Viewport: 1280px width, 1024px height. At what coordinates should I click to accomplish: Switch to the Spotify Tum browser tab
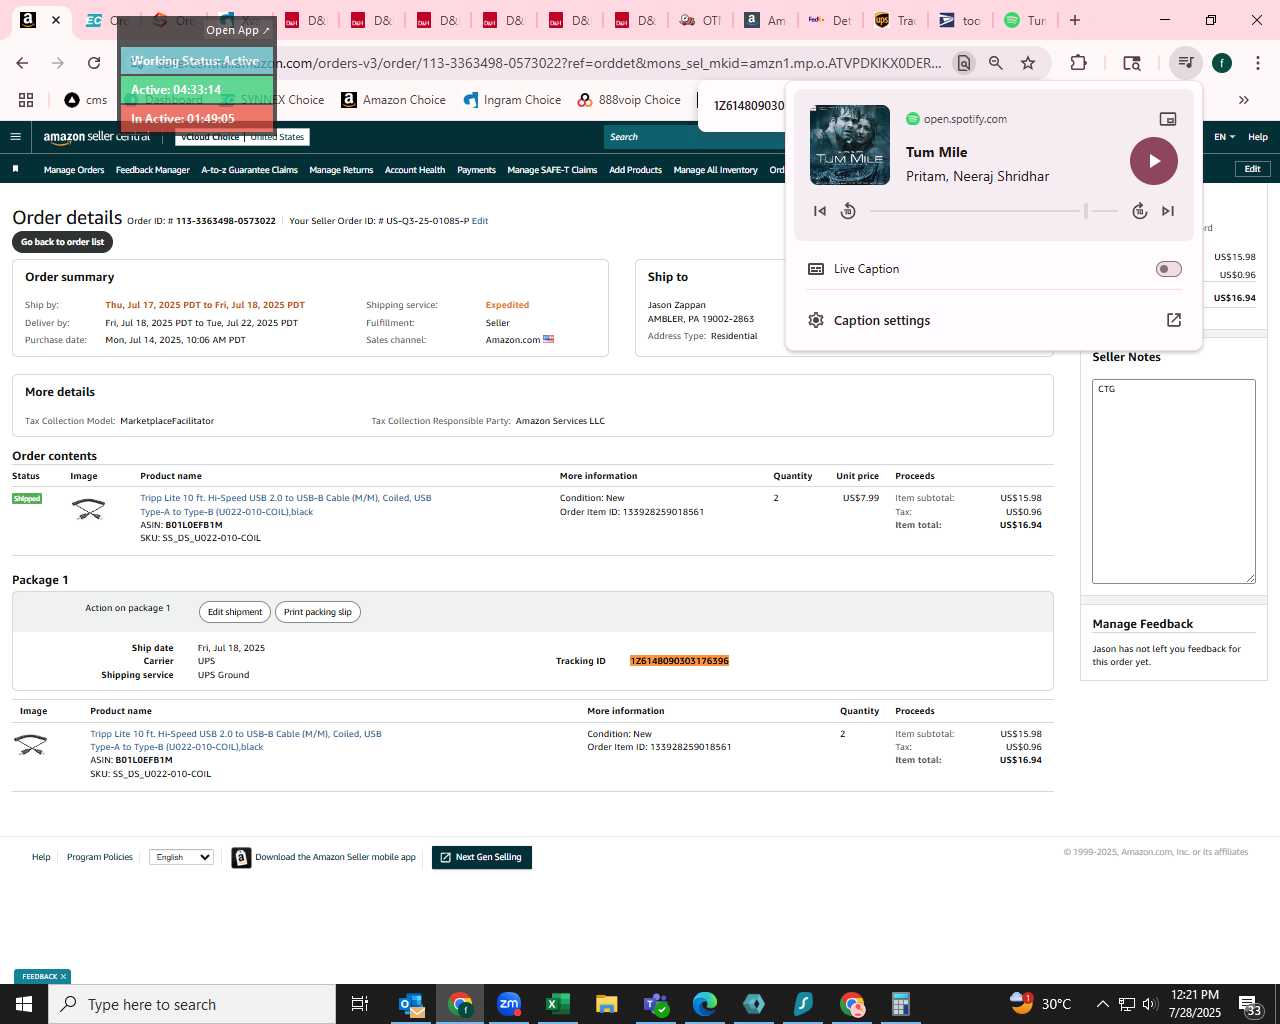tap(1026, 20)
